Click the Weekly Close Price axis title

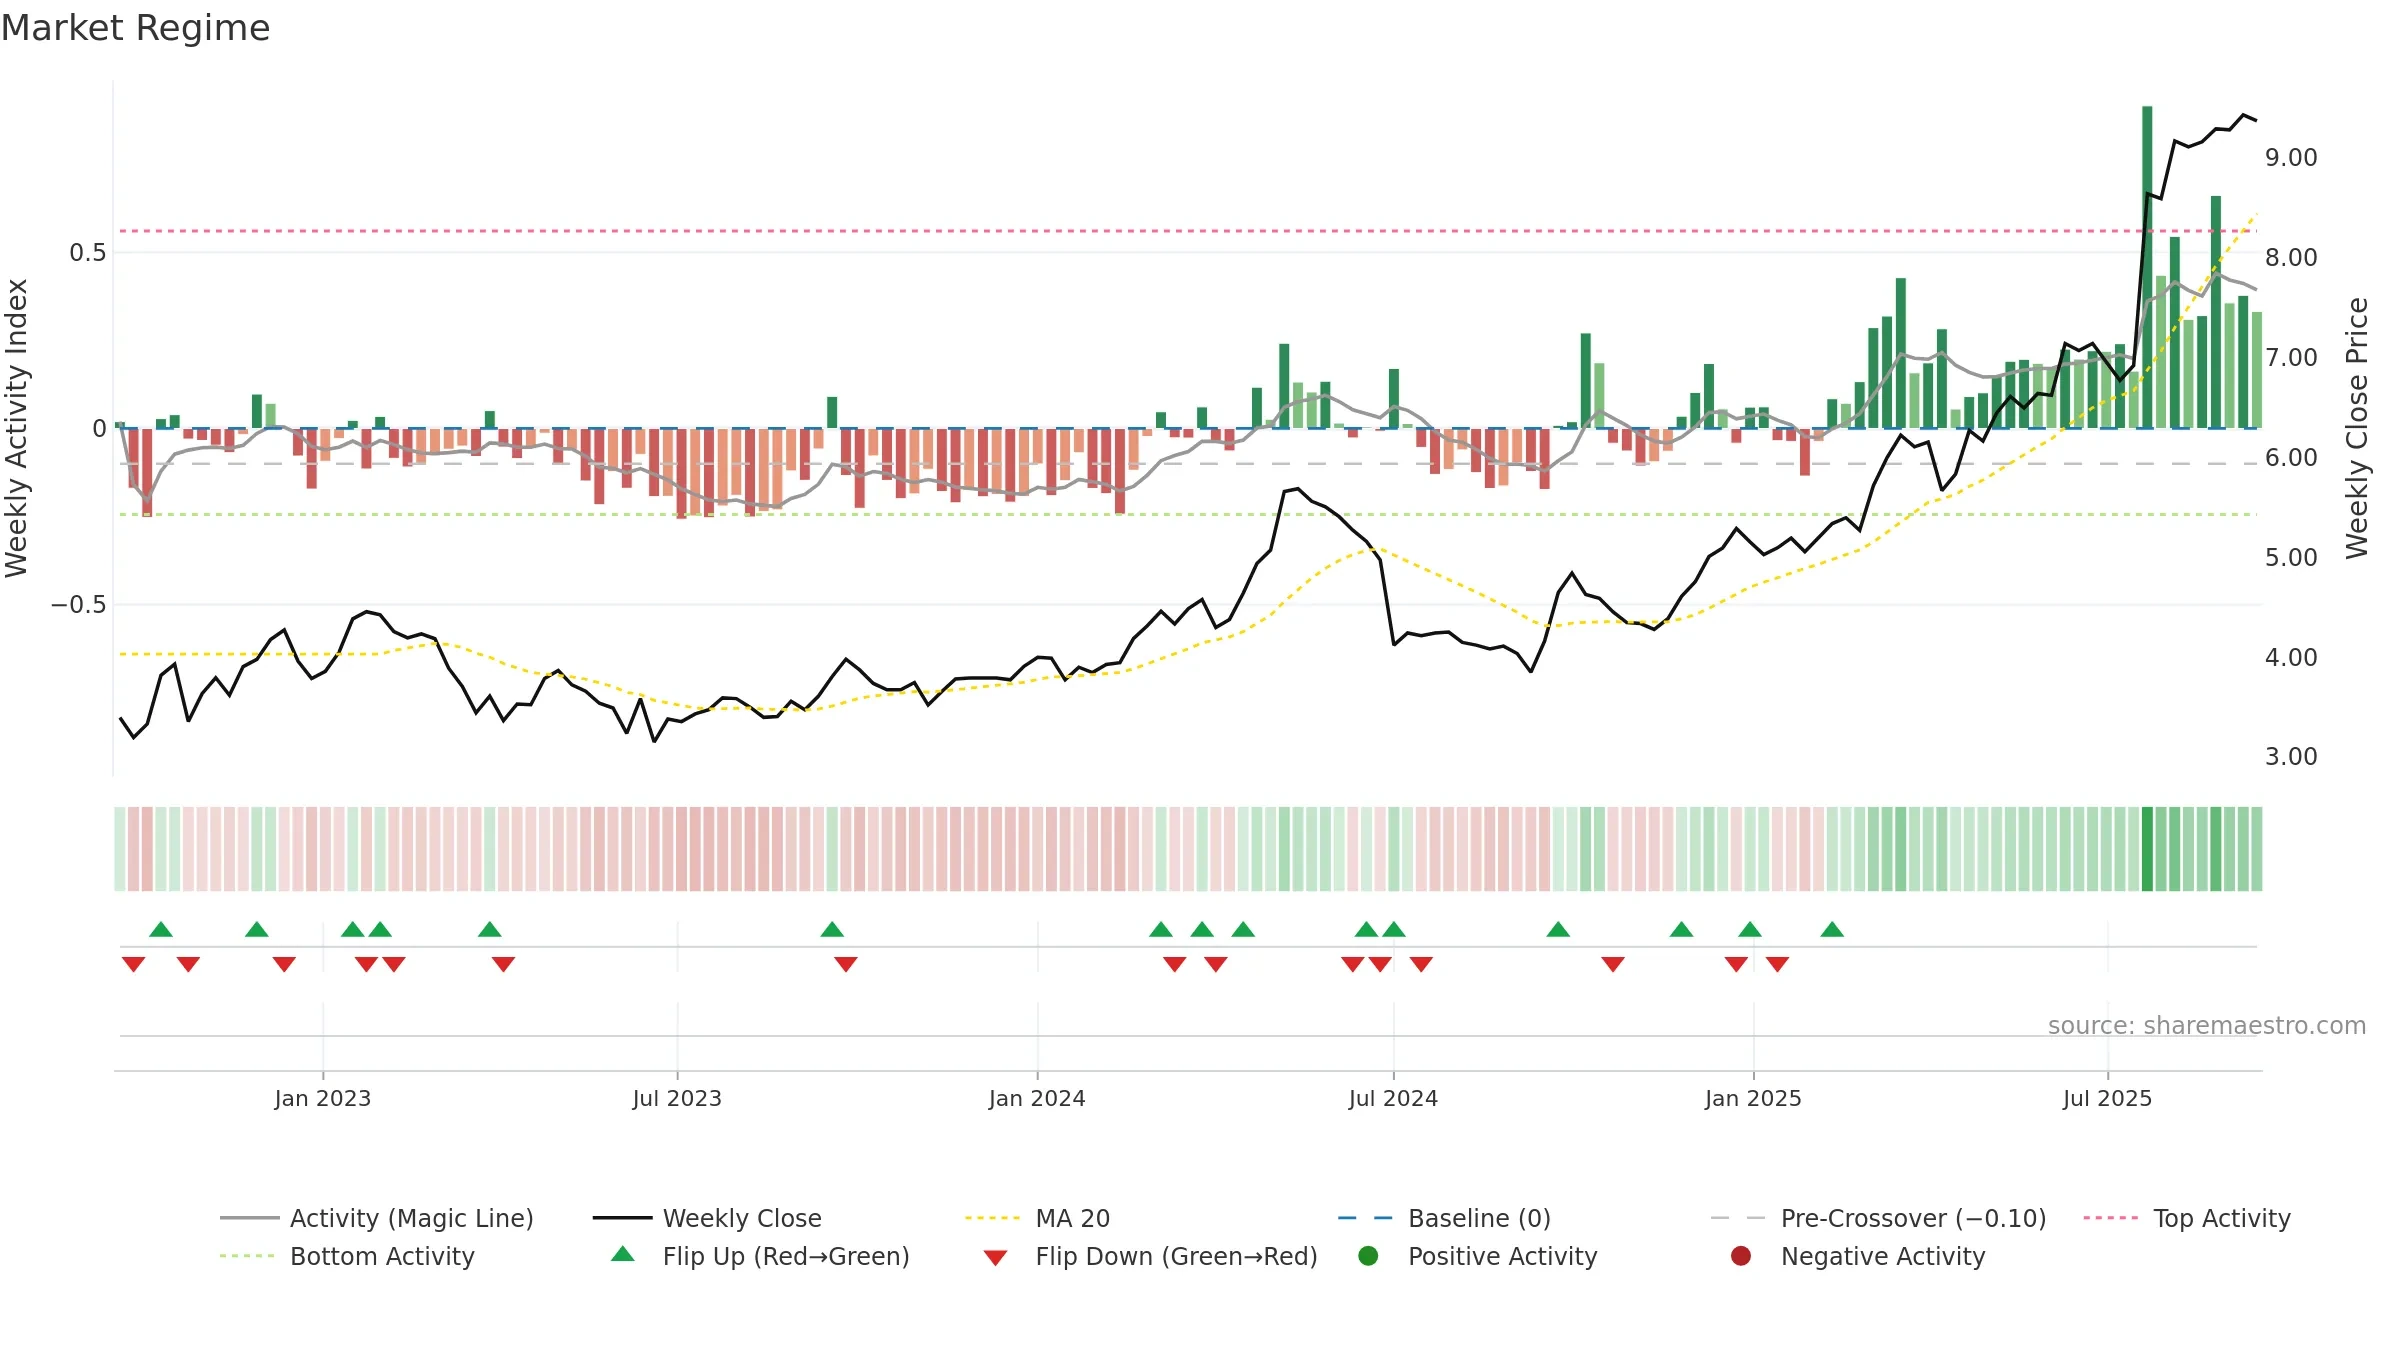(2357, 428)
